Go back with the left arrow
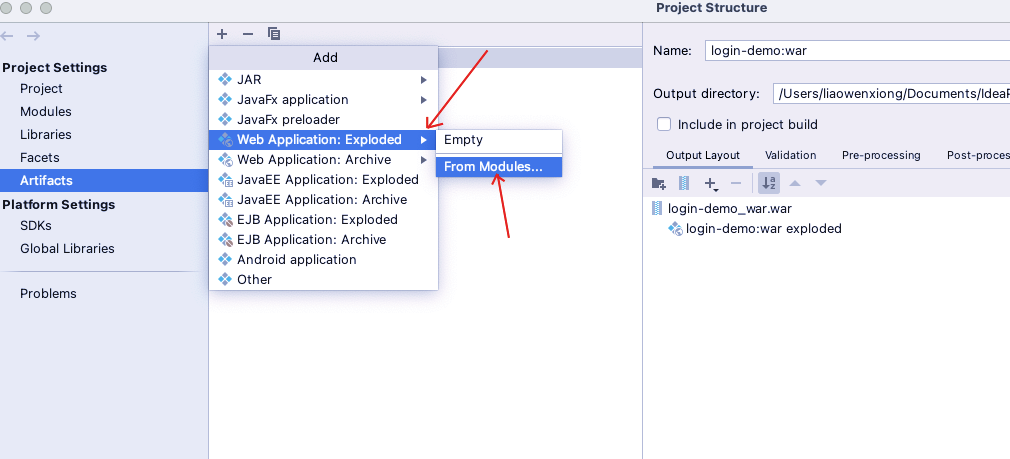The width and height of the screenshot is (1010, 459). coord(8,36)
